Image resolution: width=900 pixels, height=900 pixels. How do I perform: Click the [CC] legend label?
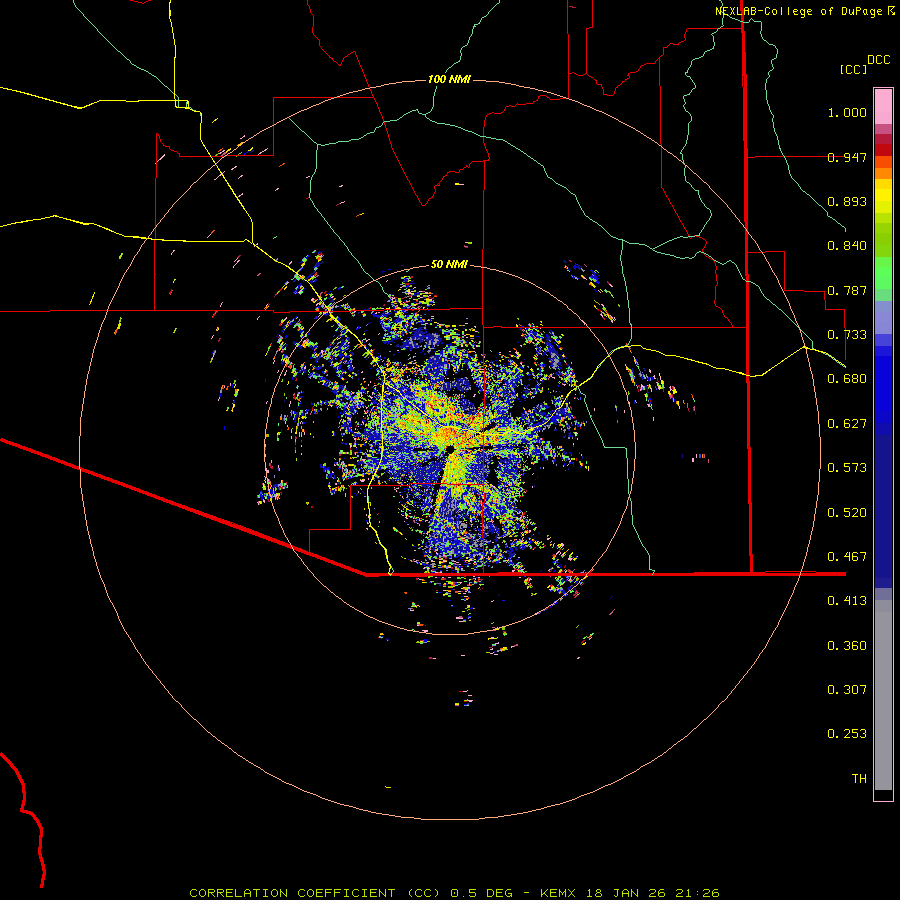click(x=853, y=69)
